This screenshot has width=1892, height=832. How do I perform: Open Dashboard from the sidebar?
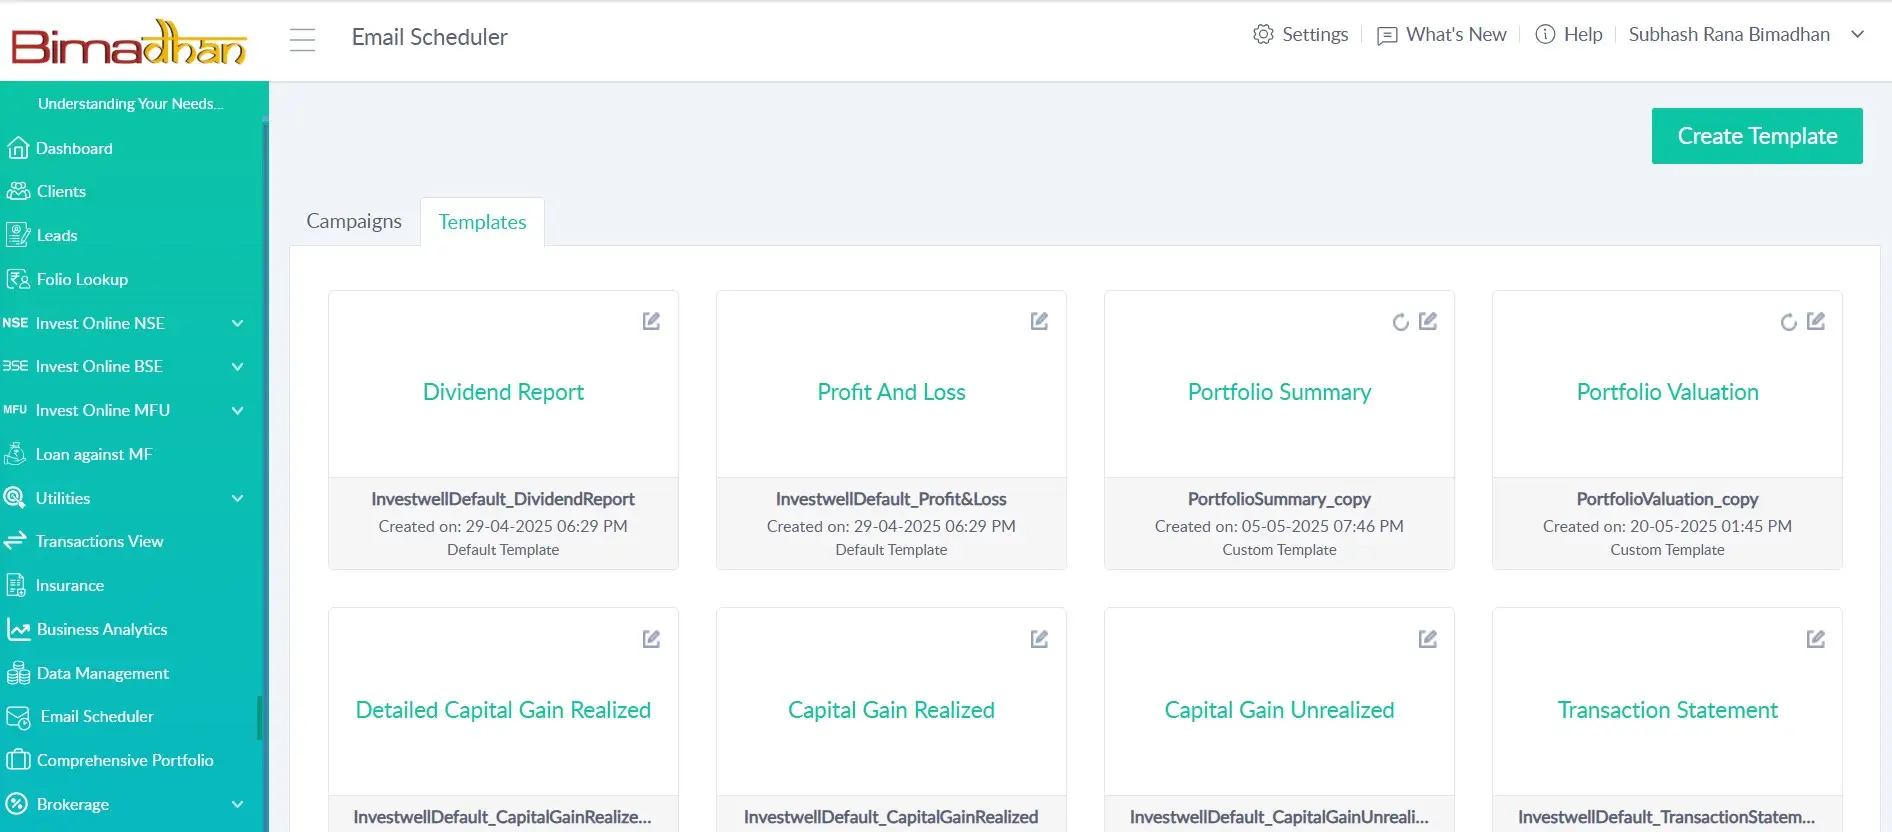click(x=74, y=148)
